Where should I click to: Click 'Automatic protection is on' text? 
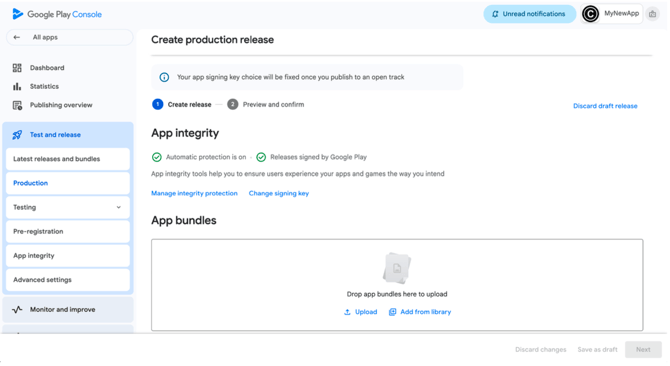click(x=206, y=157)
